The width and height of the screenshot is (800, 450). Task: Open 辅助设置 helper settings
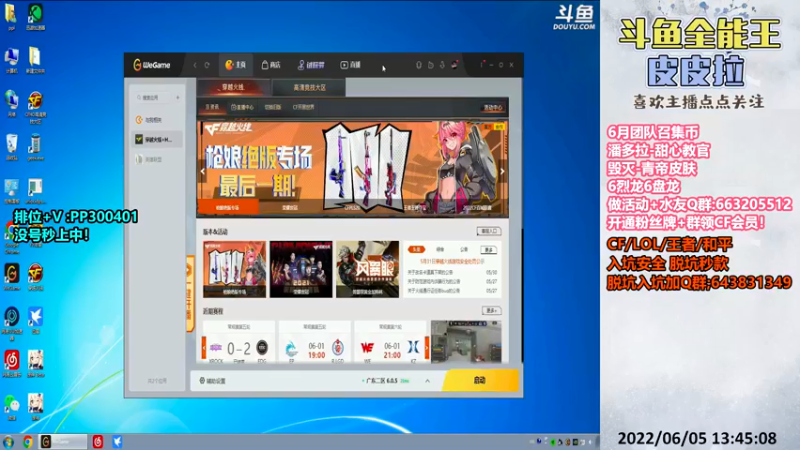212,381
